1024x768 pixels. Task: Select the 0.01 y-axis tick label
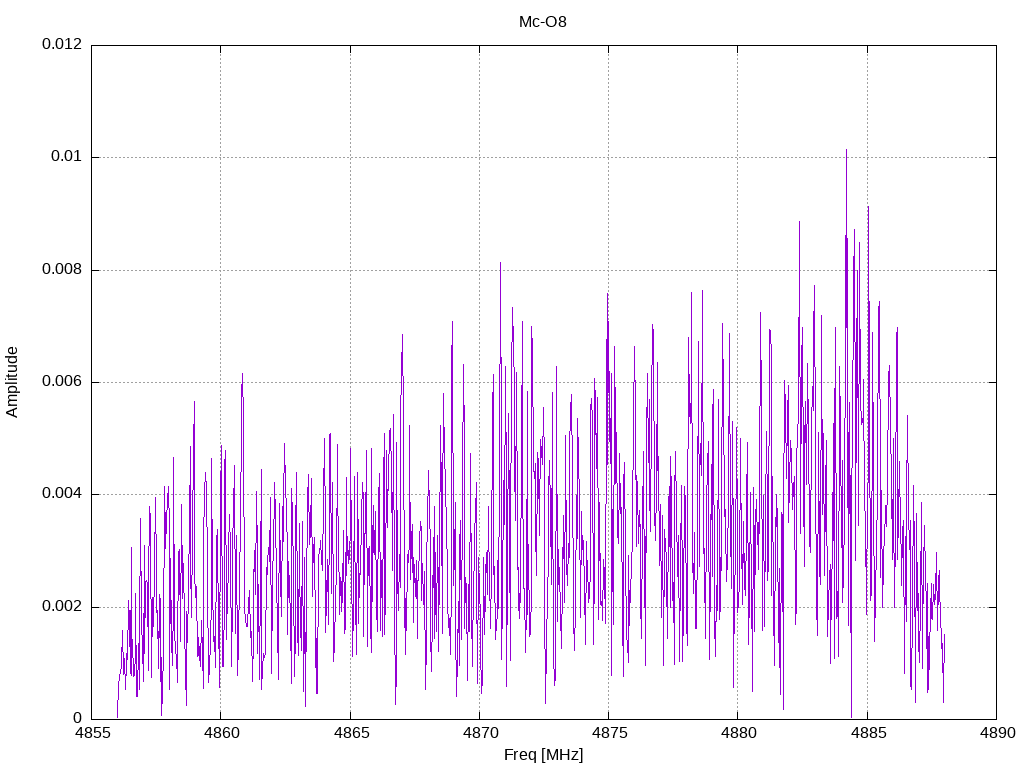(66, 158)
